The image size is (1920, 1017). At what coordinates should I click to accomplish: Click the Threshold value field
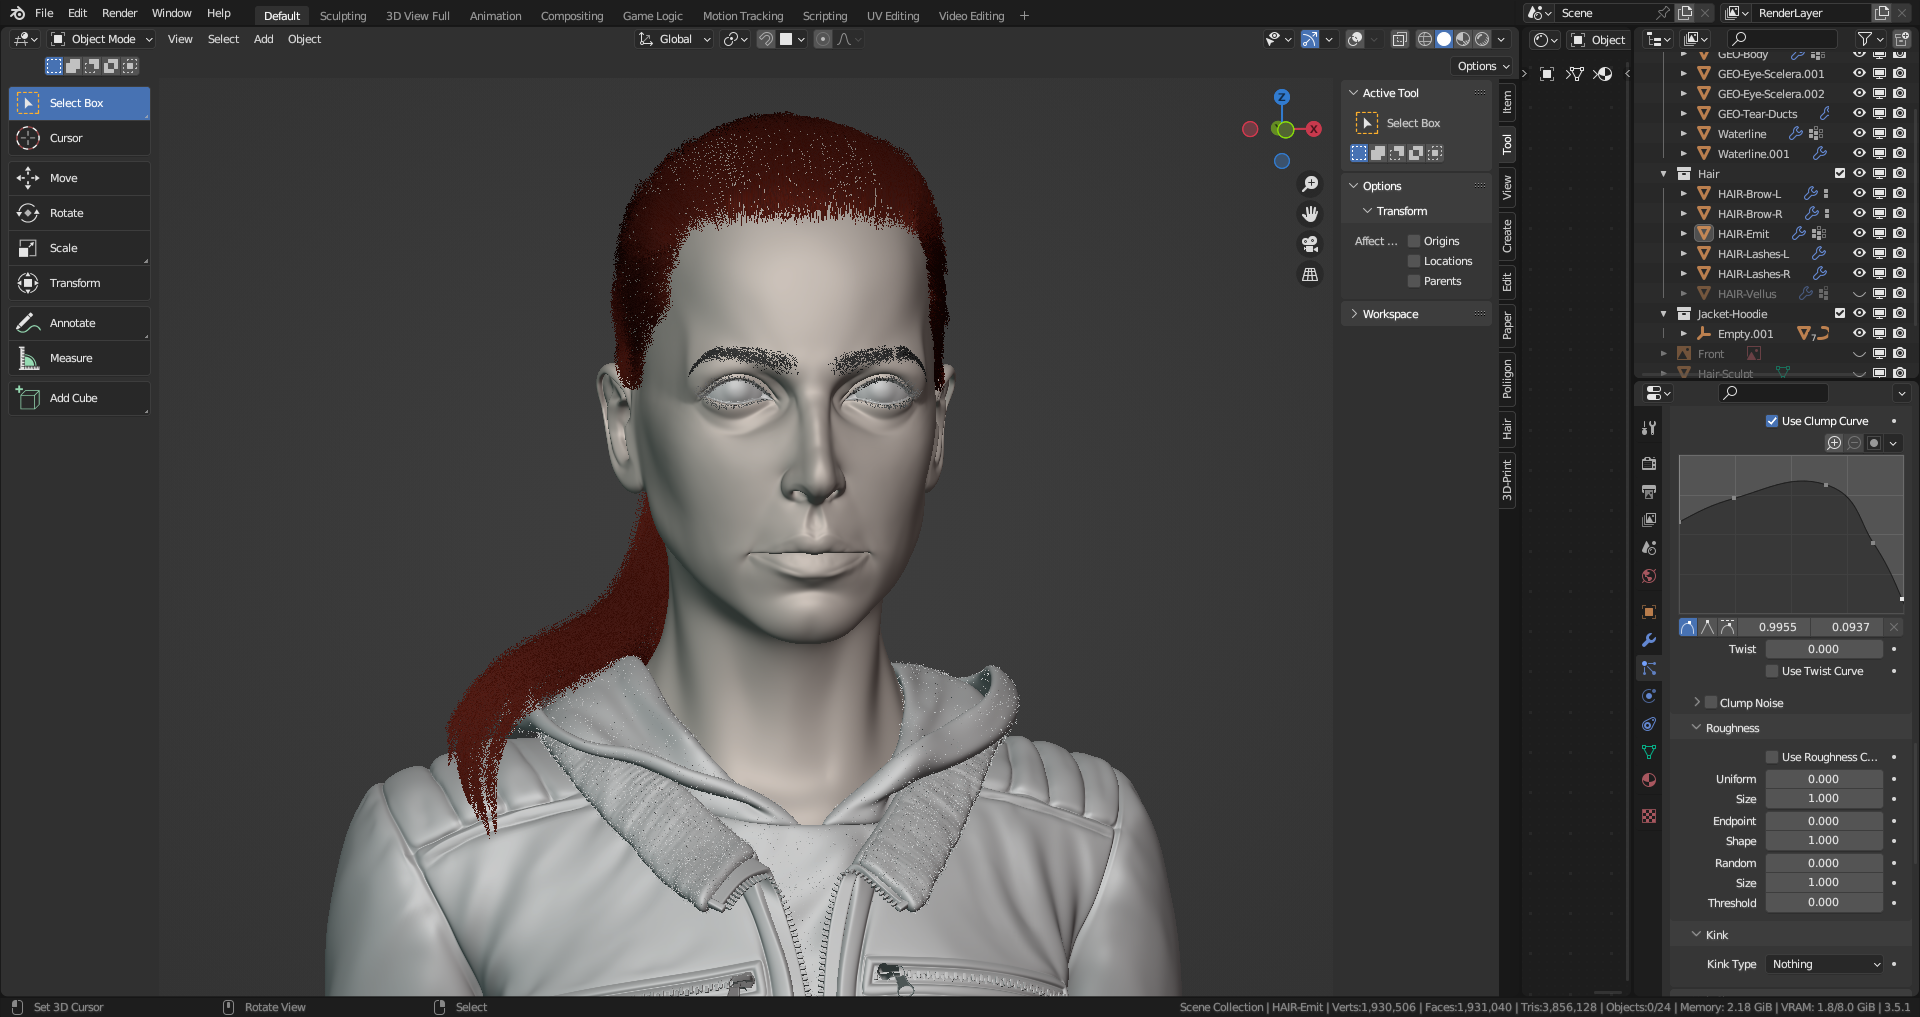tap(1824, 903)
